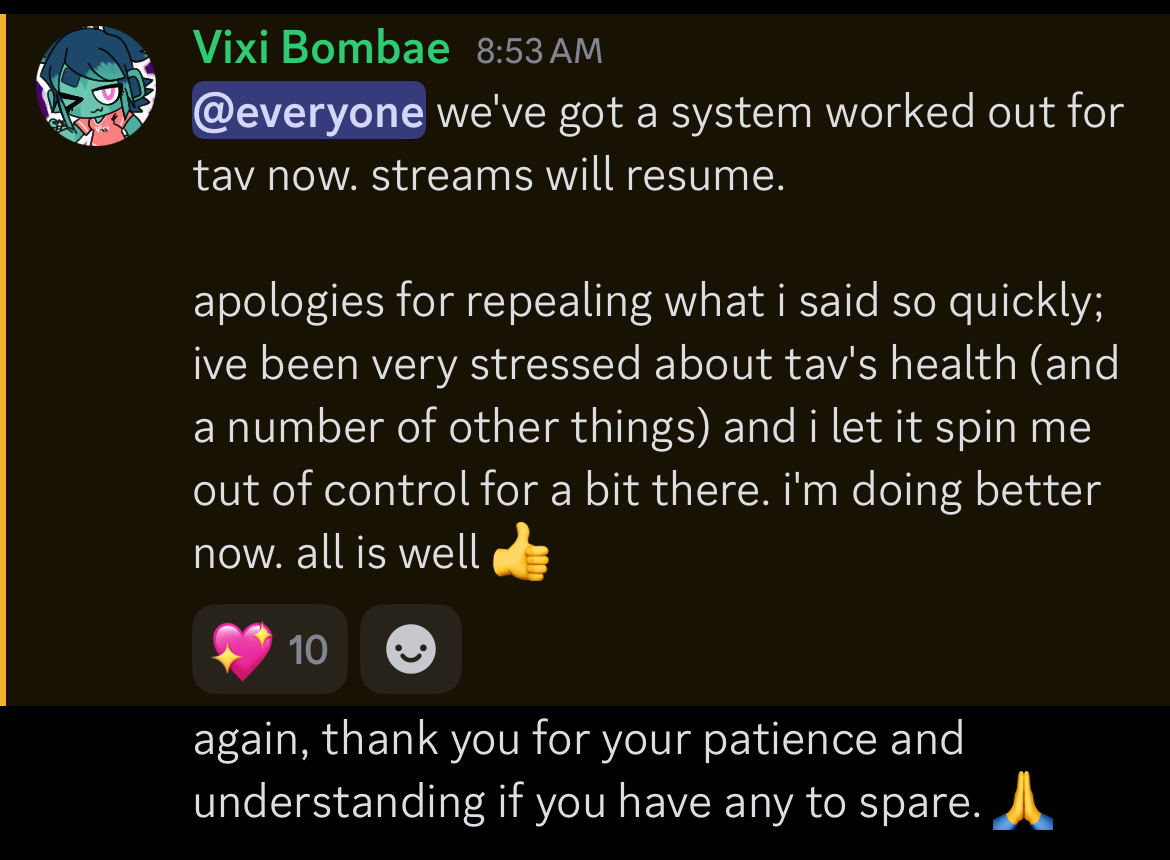Click the text 'streams will resume.'
Image resolution: width=1170 pixels, height=860 pixels.
tap(578, 176)
